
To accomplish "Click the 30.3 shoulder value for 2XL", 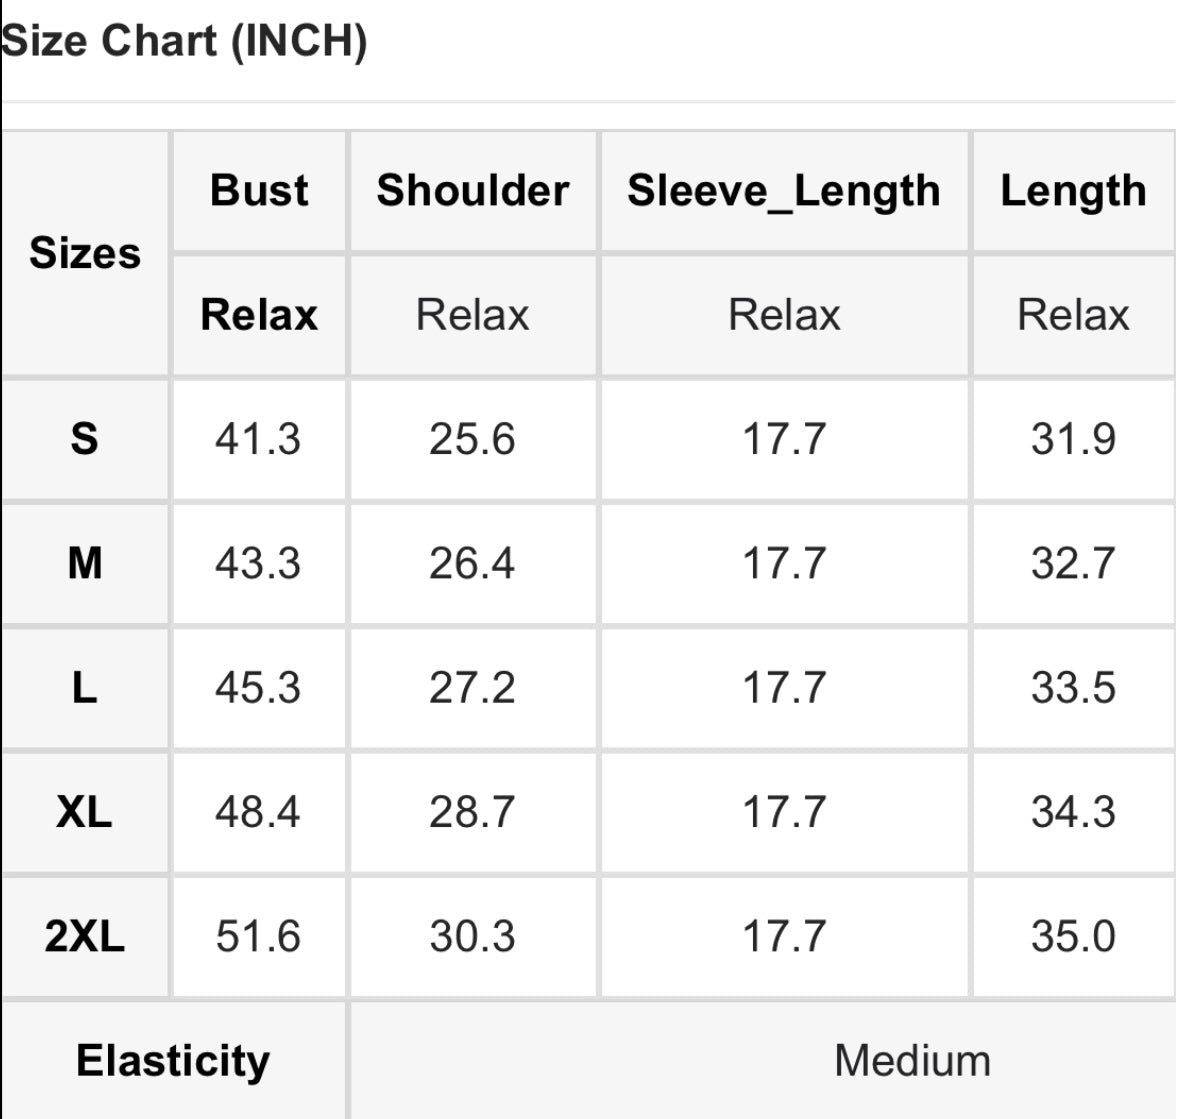I will pos(472,936).
